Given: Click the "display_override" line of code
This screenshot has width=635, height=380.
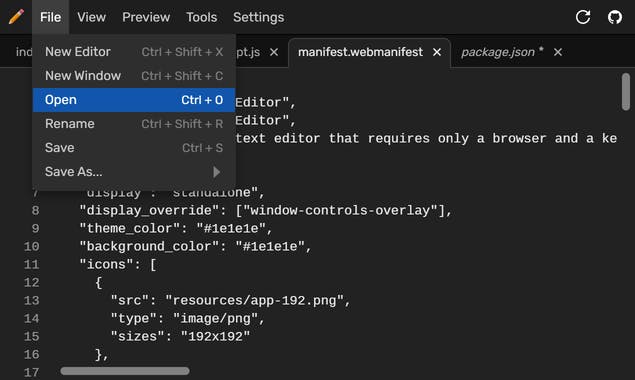Looking at the screenshot, I should tap(265, 211).
